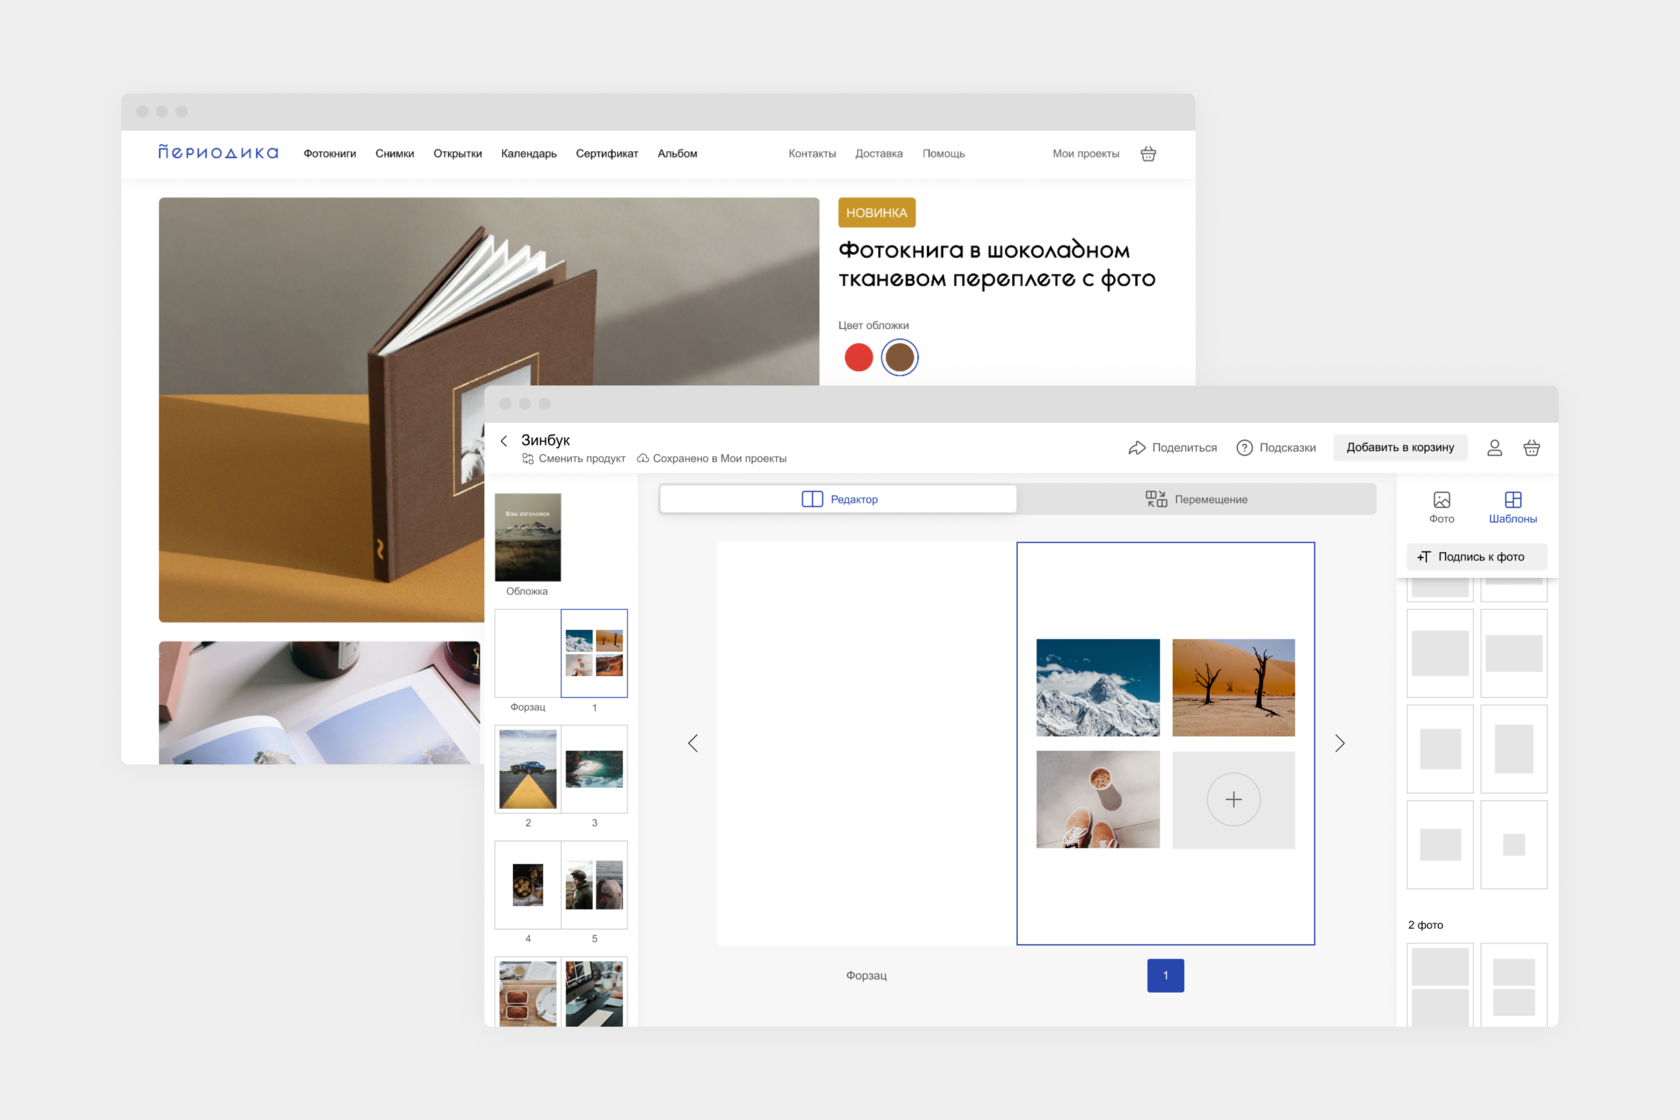
Task: Open the shopping basket in the Периодика site header
Action: tap(1148, 154)
